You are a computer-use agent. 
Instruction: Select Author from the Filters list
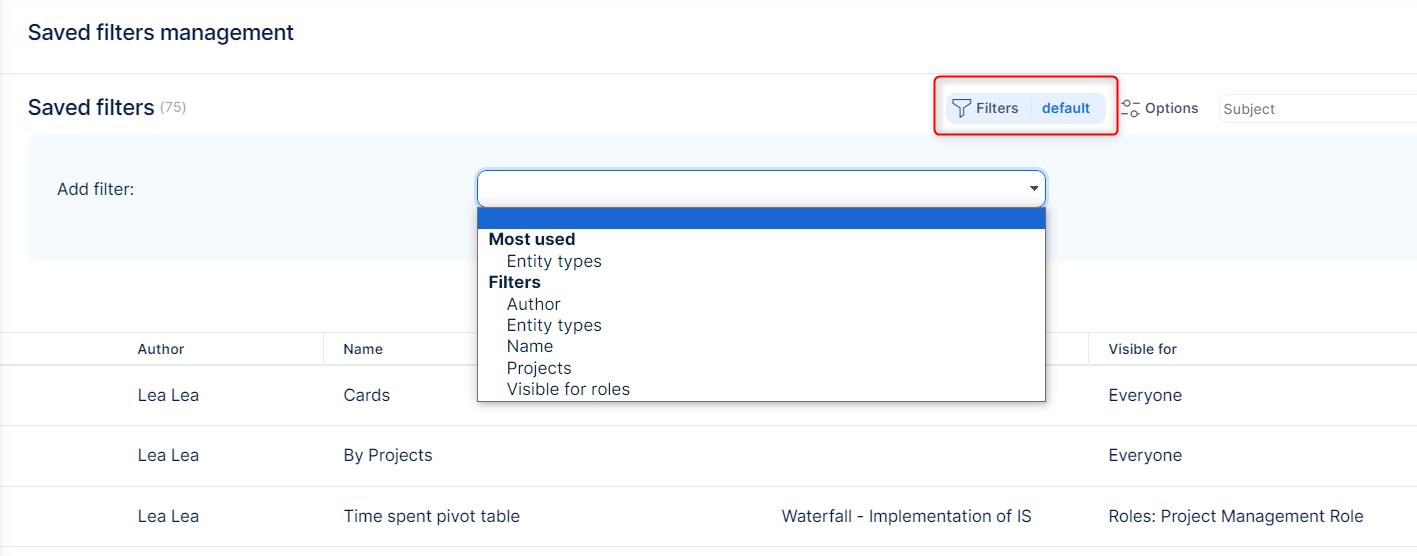point(534,304)
